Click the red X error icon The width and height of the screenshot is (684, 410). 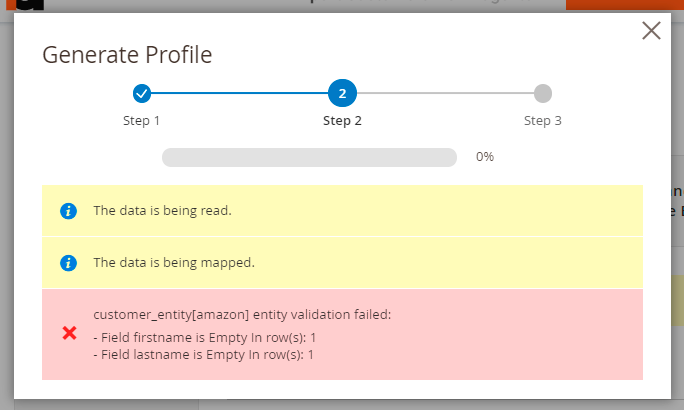click(x=69, y=333)
